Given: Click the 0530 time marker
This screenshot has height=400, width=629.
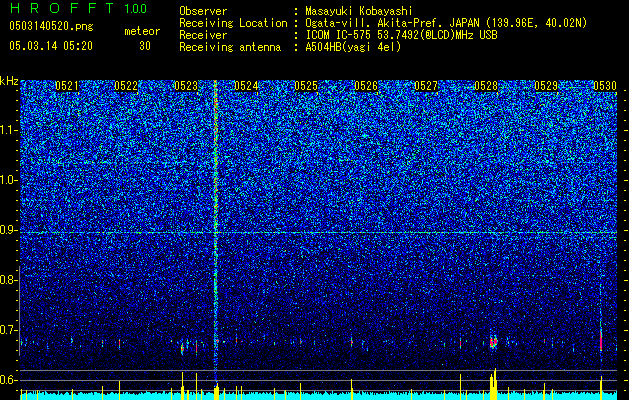Looking at the screenshot, I should pos(605,86).
